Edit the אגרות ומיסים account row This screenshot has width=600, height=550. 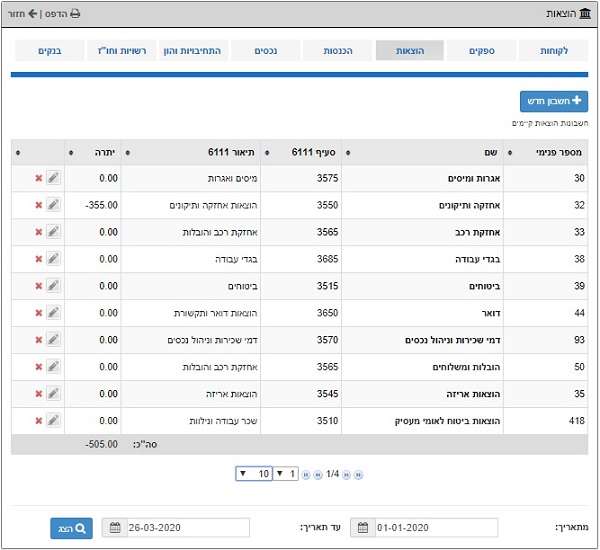[x=53, y=178]
